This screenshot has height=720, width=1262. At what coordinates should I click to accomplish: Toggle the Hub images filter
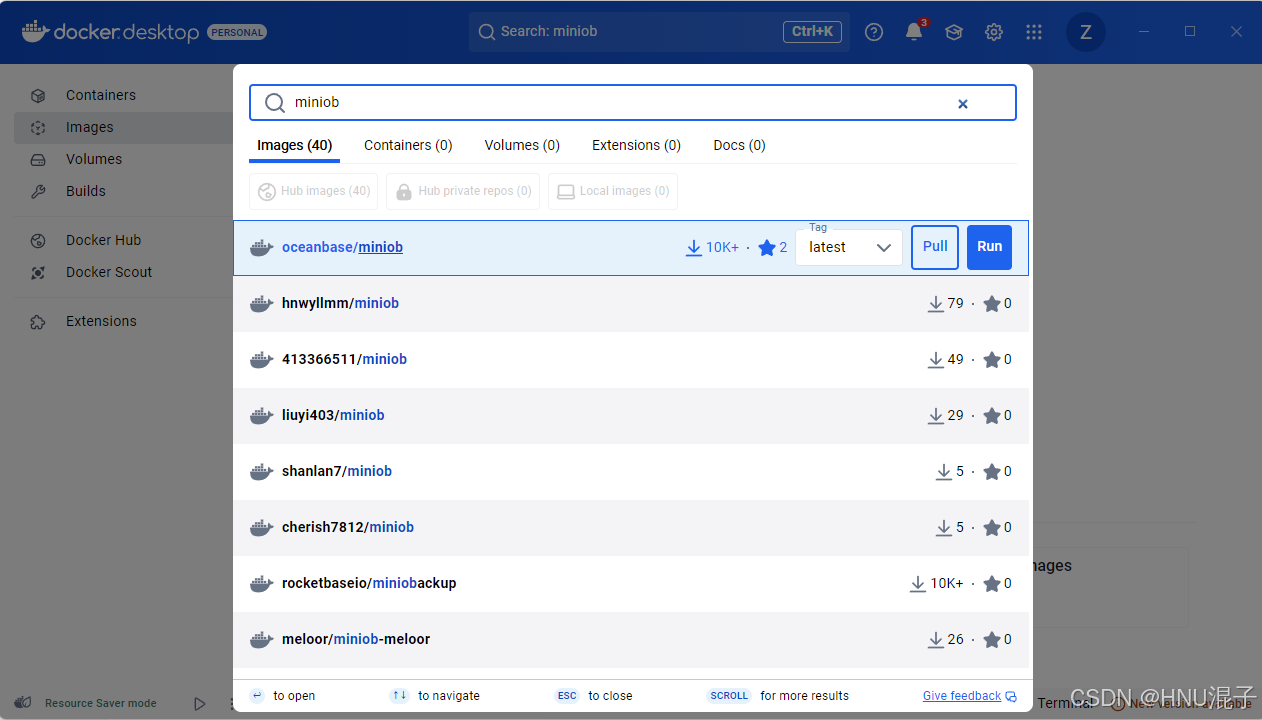(313, 191)
